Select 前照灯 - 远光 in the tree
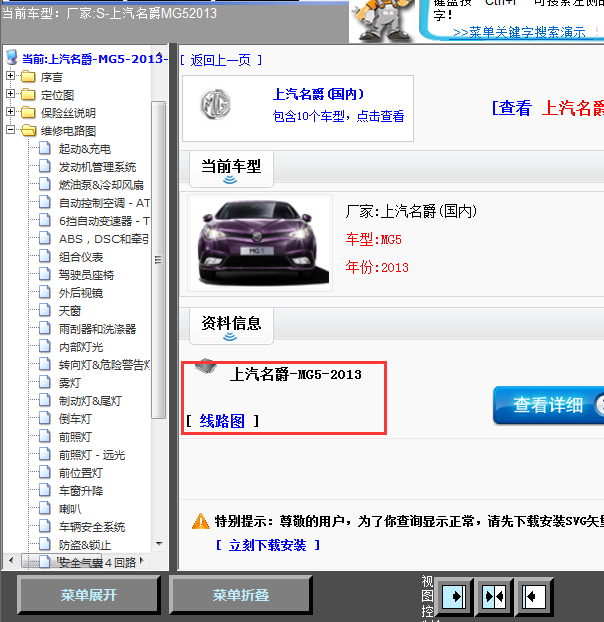 [92, 455]
